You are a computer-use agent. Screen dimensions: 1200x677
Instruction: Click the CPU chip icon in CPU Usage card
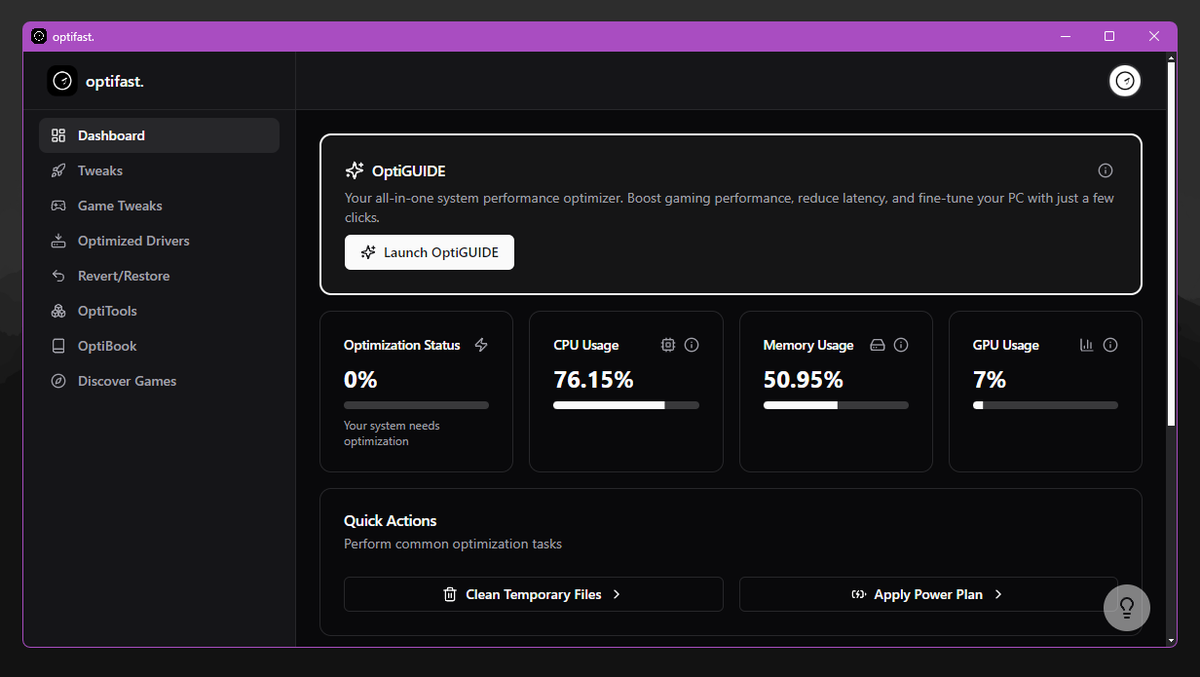668,345
